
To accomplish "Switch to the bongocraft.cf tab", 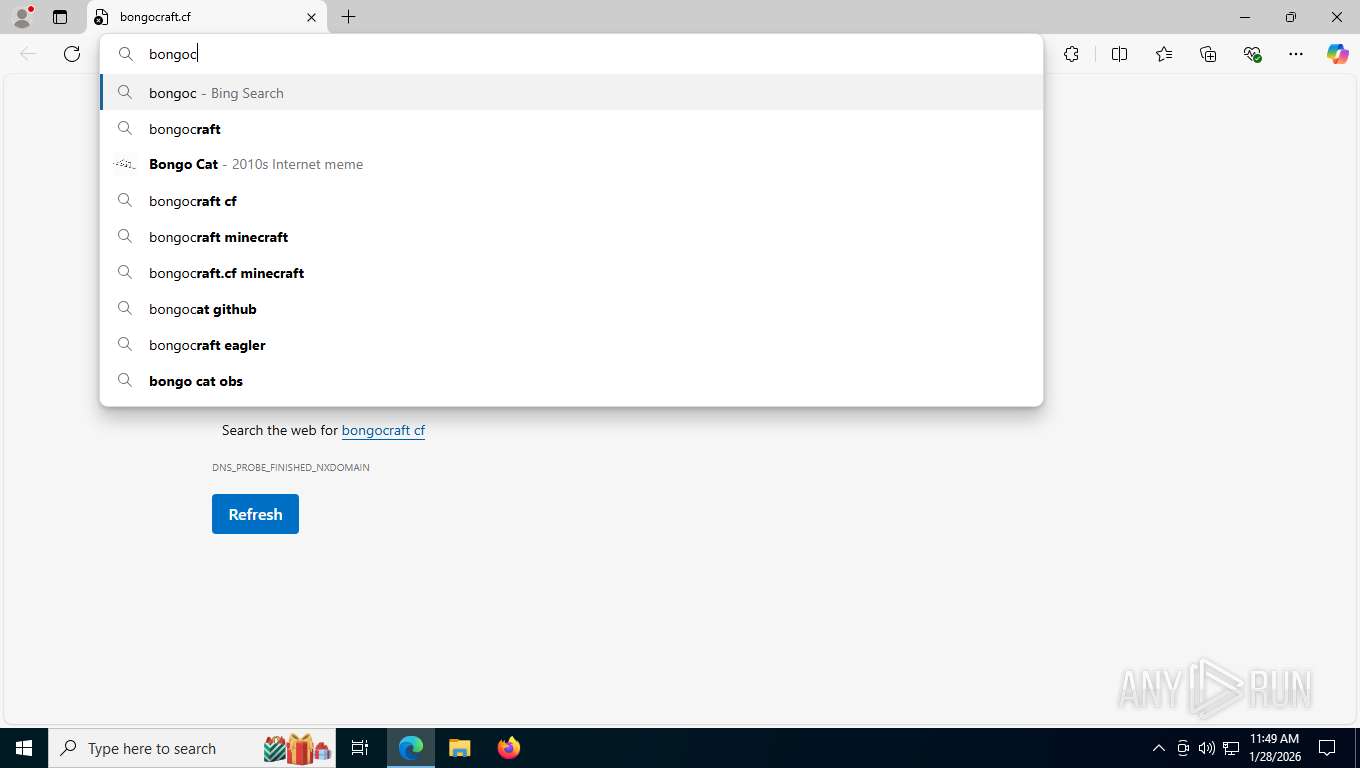I will point(207,17).
